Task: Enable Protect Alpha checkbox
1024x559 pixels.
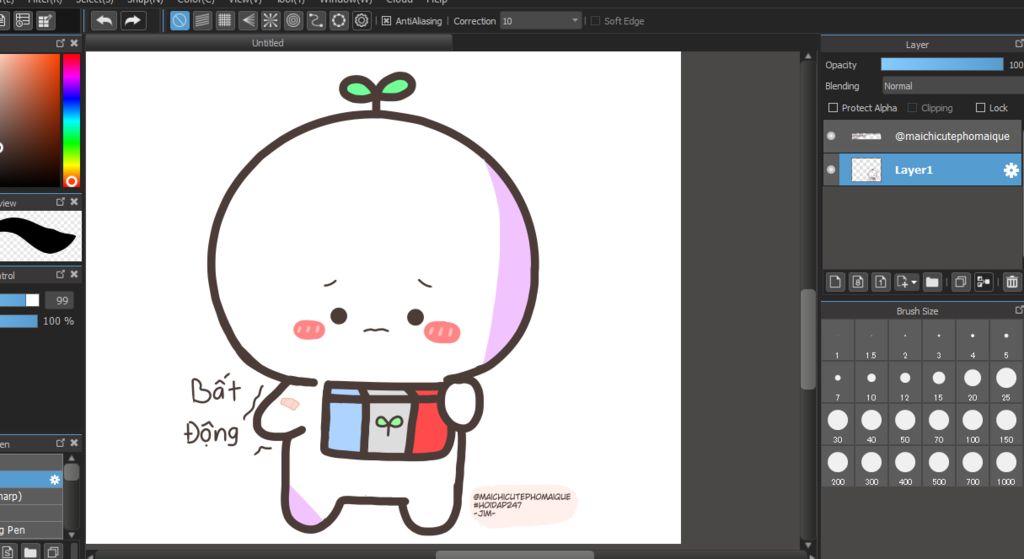Action: tap(833, 108)
